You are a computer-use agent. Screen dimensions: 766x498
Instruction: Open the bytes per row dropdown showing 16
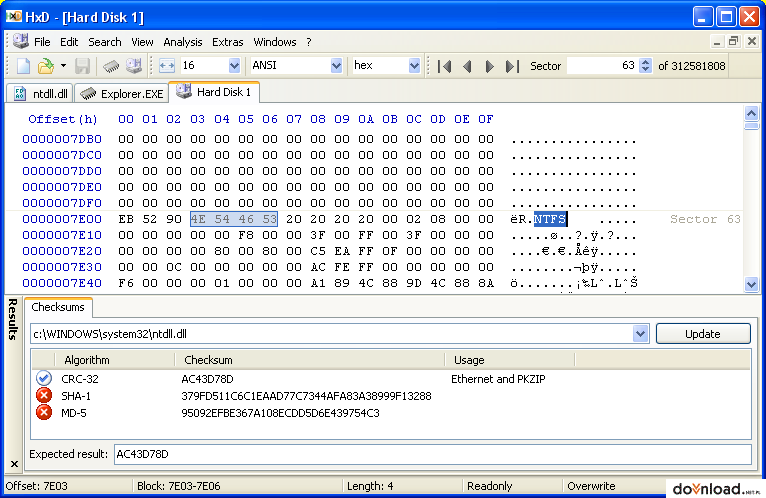click(234, 65)
